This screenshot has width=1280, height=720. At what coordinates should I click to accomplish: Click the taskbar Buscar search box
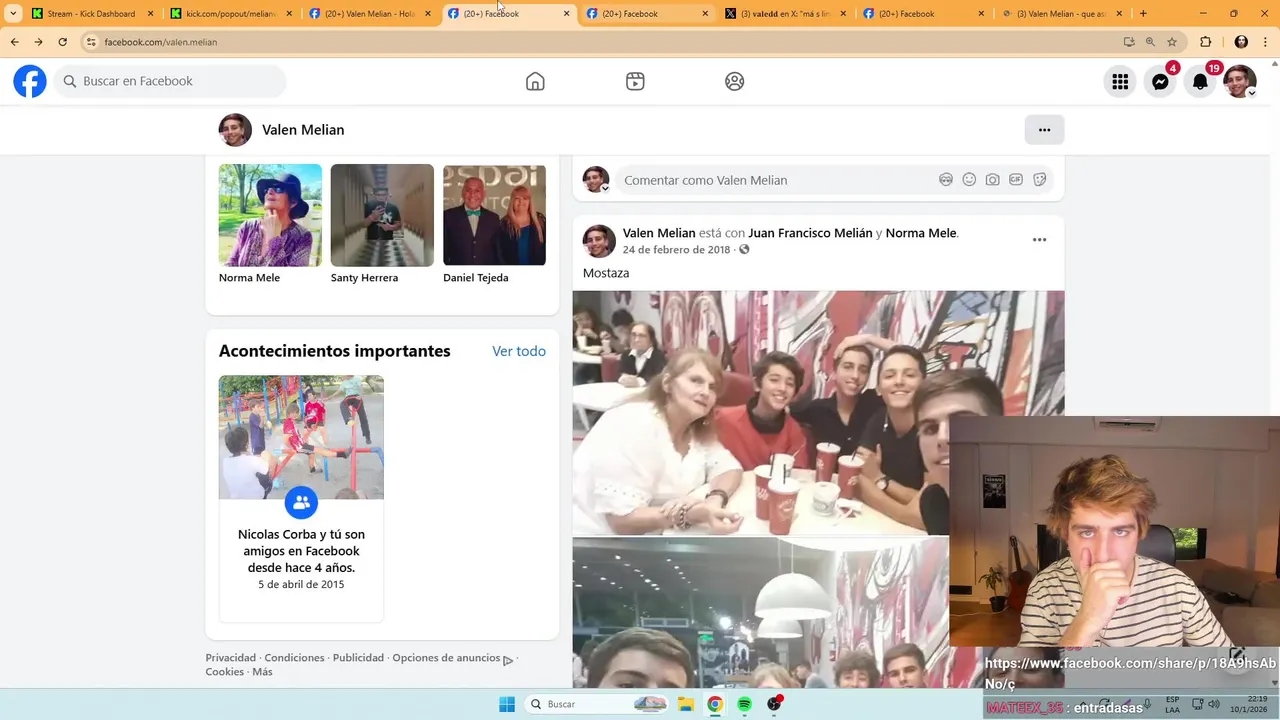tap(598, 704)
